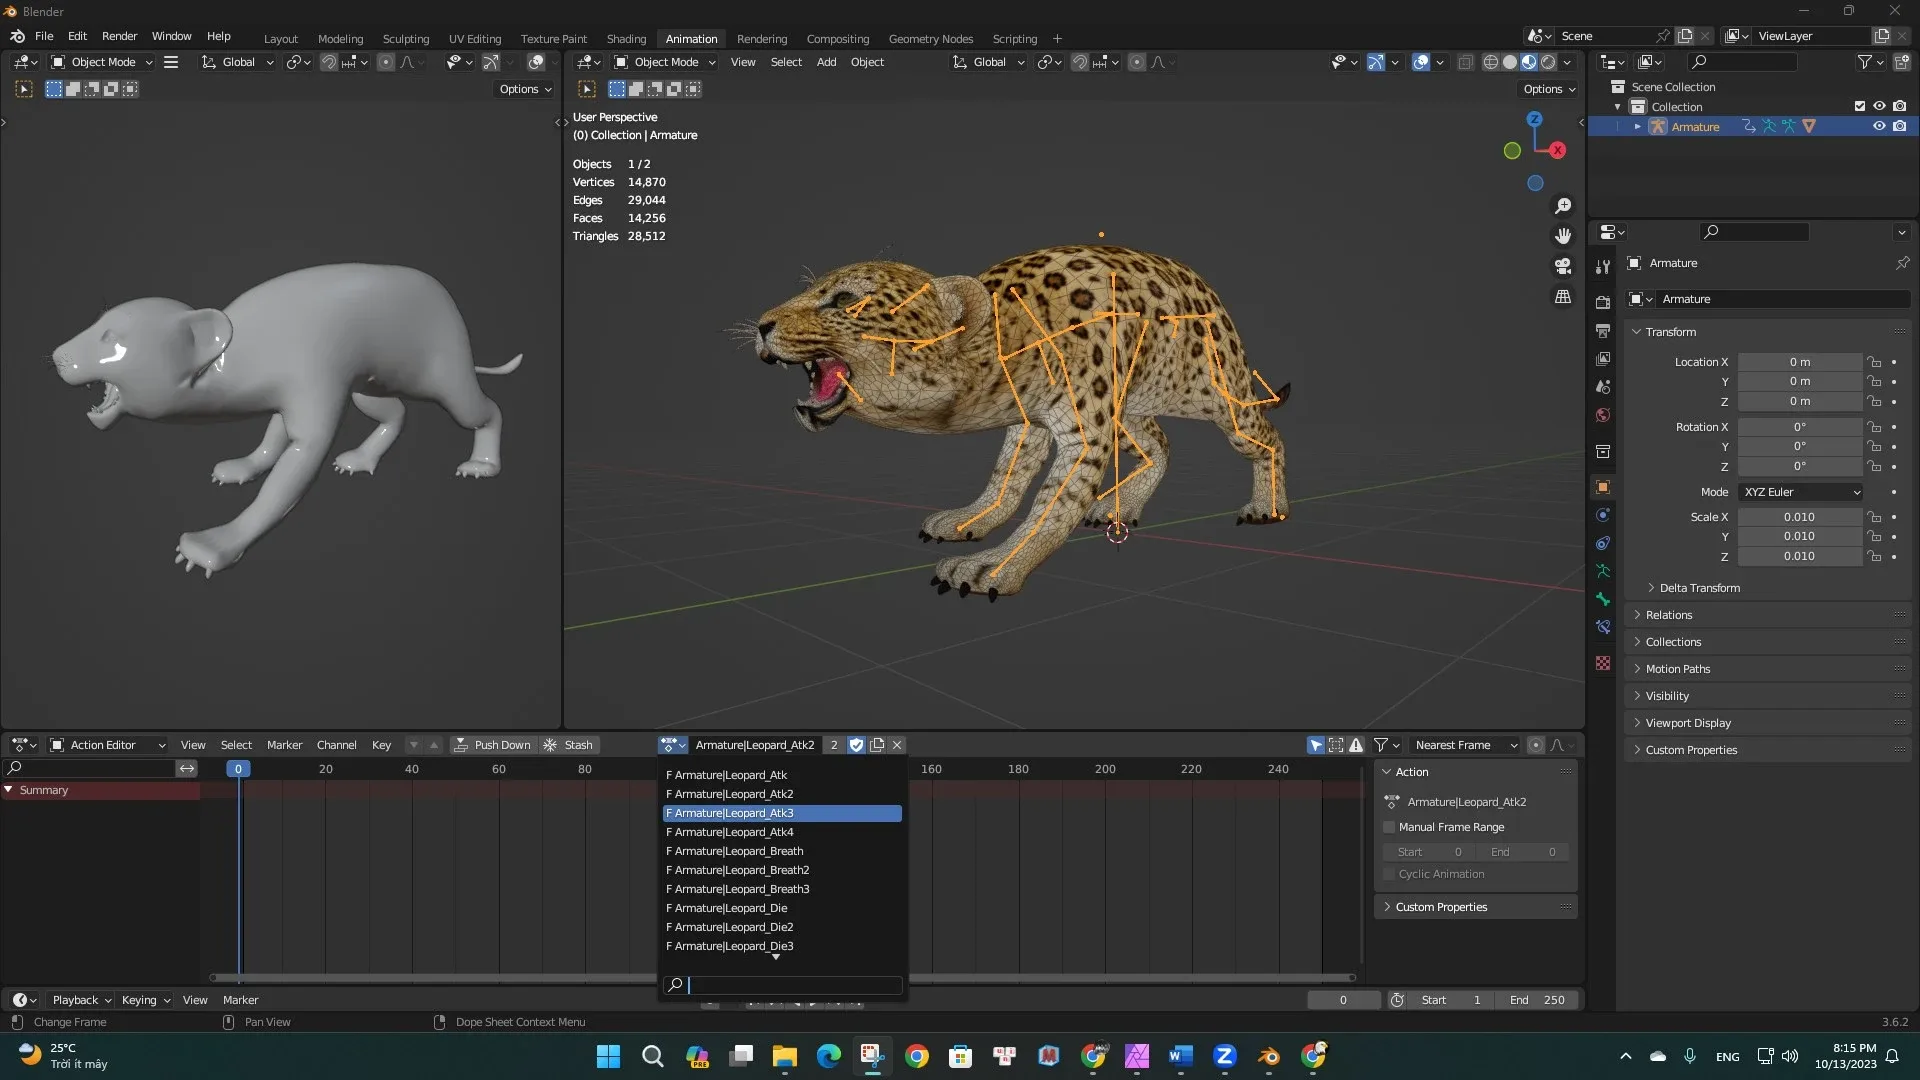Screen dimensions: 1920x1080
Task: Toggle Only Show Selected in Action Editor
Action: click(x=1316, y=745)
